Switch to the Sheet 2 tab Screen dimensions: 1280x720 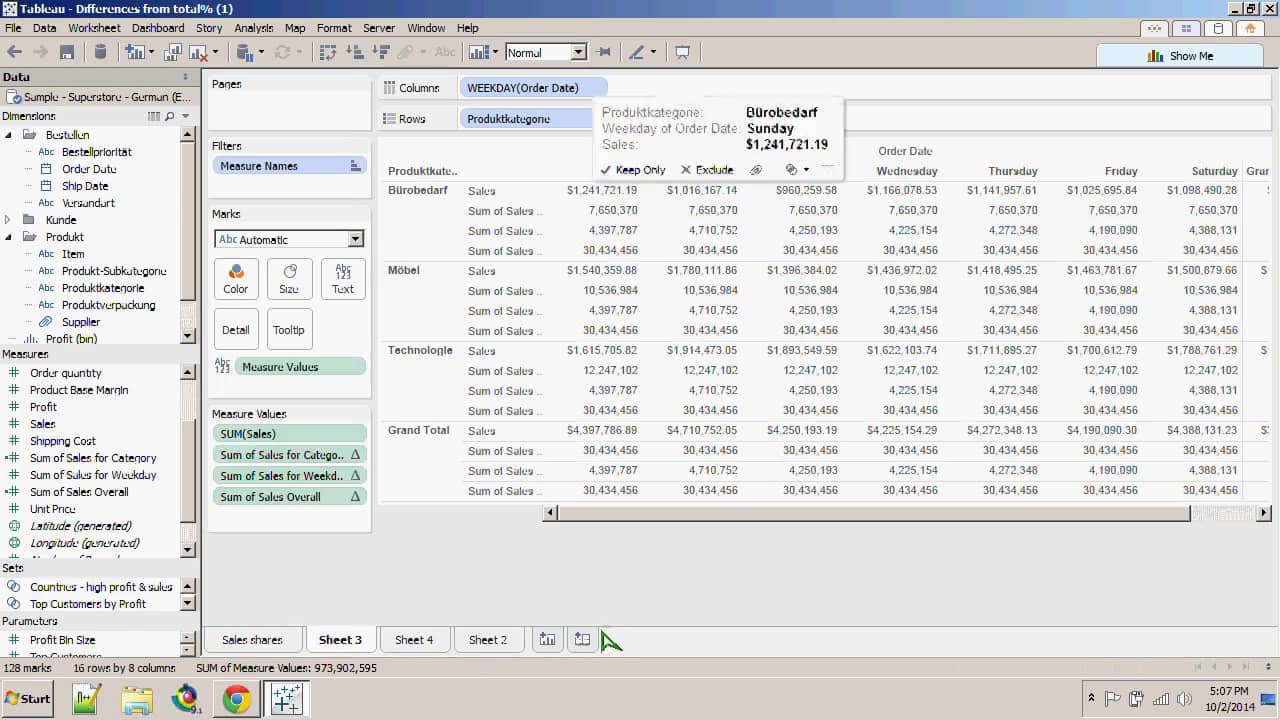488,640
